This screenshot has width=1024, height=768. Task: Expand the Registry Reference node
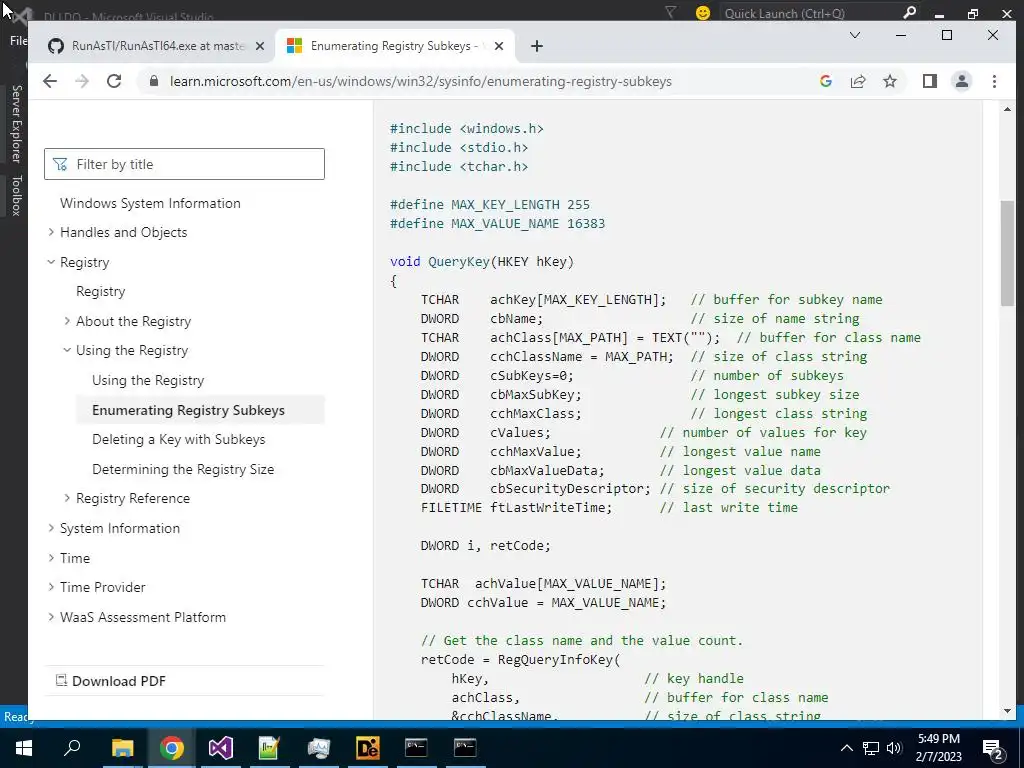coord(67,498)
